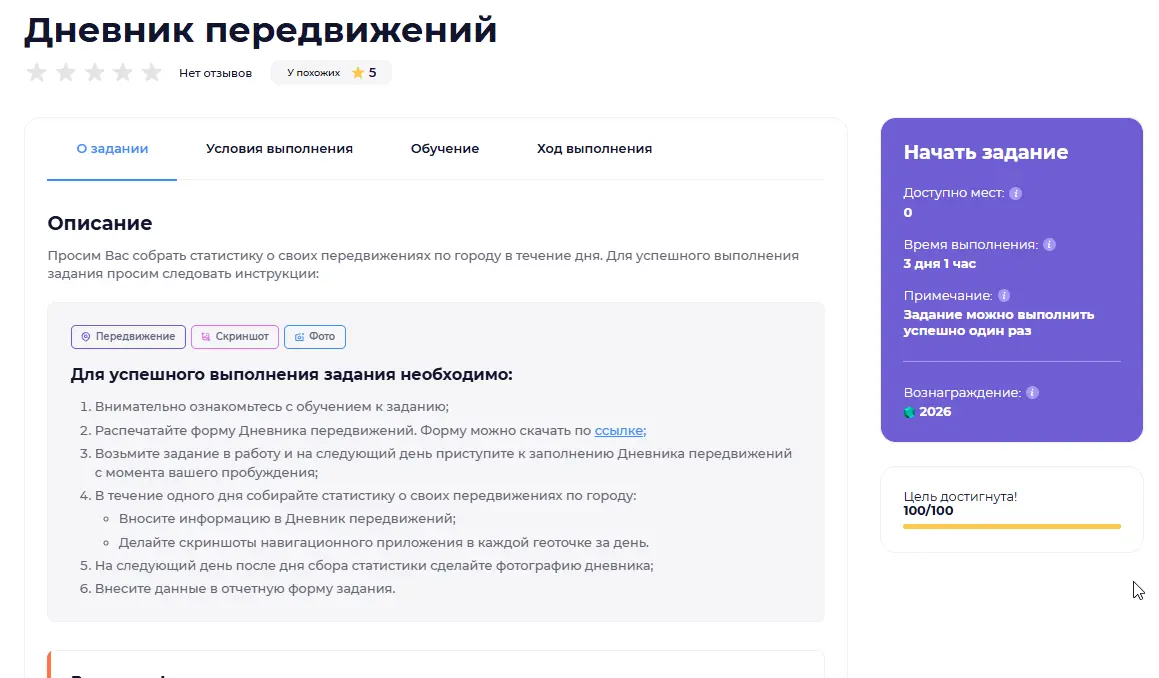Click bullet Делайте скриншоты навигационного приложения
The width and height of the screenshot is (1159, 678).
pyautogui.click(x=384, y=543)
